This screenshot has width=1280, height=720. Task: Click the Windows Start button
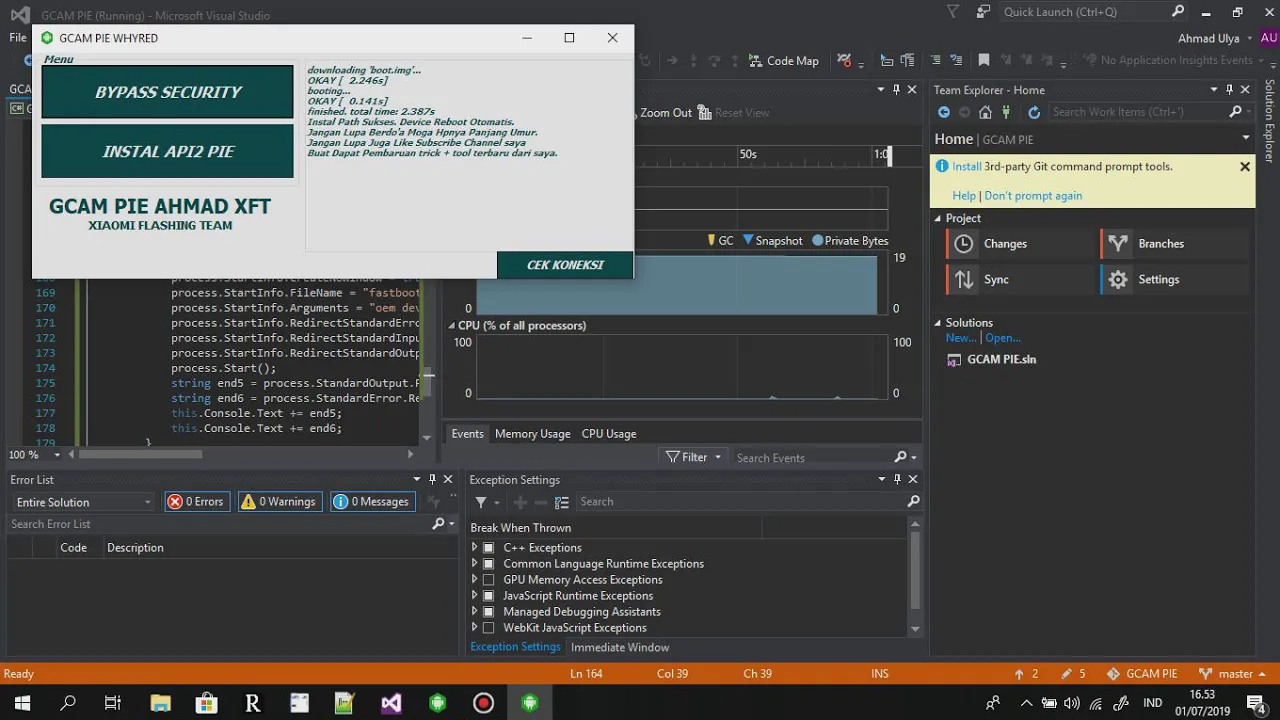pyautogui.click(x=22, y=703)
